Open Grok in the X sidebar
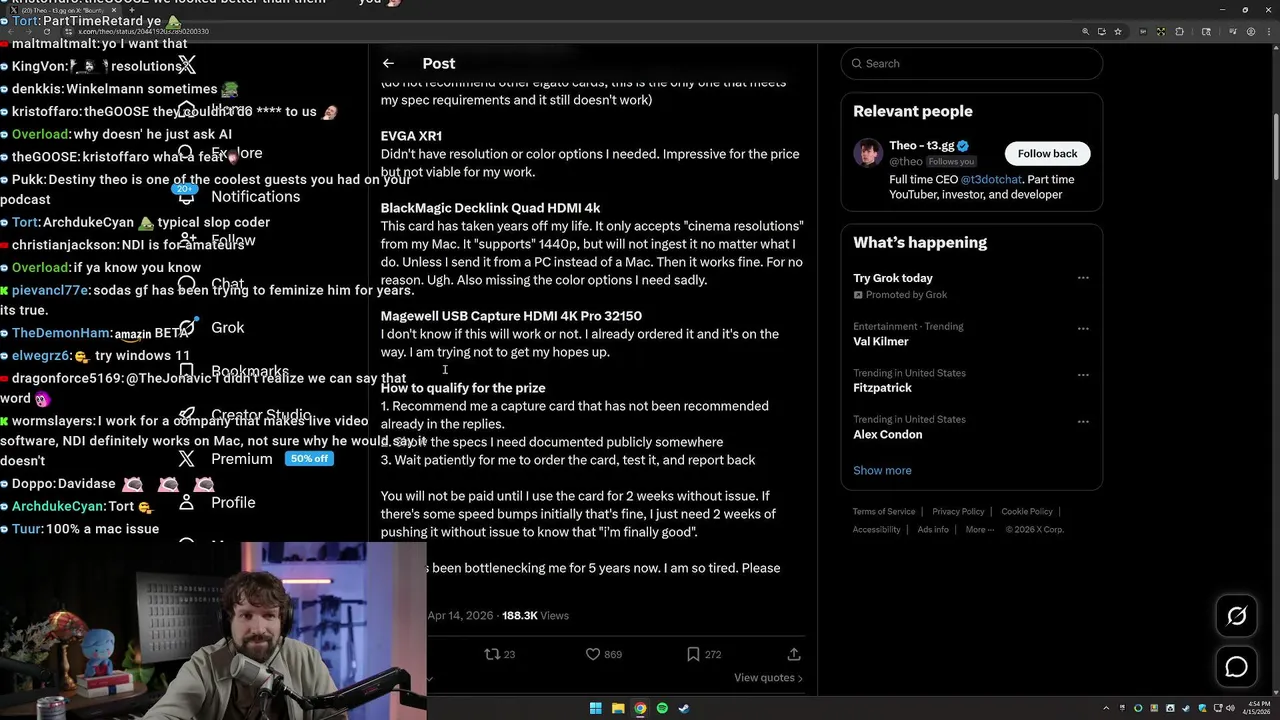This screenshot has height=720, width=1280. 211,327
